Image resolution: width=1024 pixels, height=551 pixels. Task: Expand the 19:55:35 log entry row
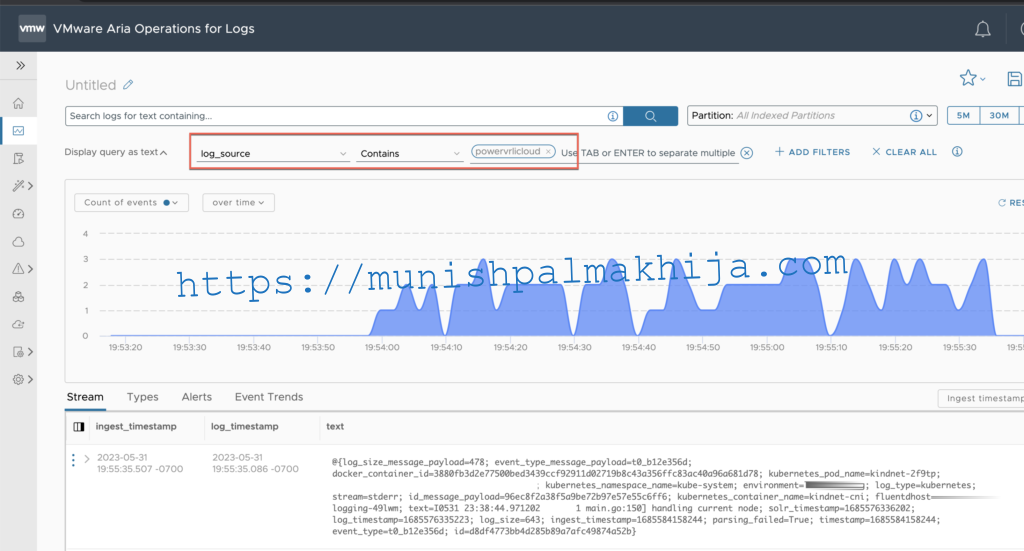86,459
